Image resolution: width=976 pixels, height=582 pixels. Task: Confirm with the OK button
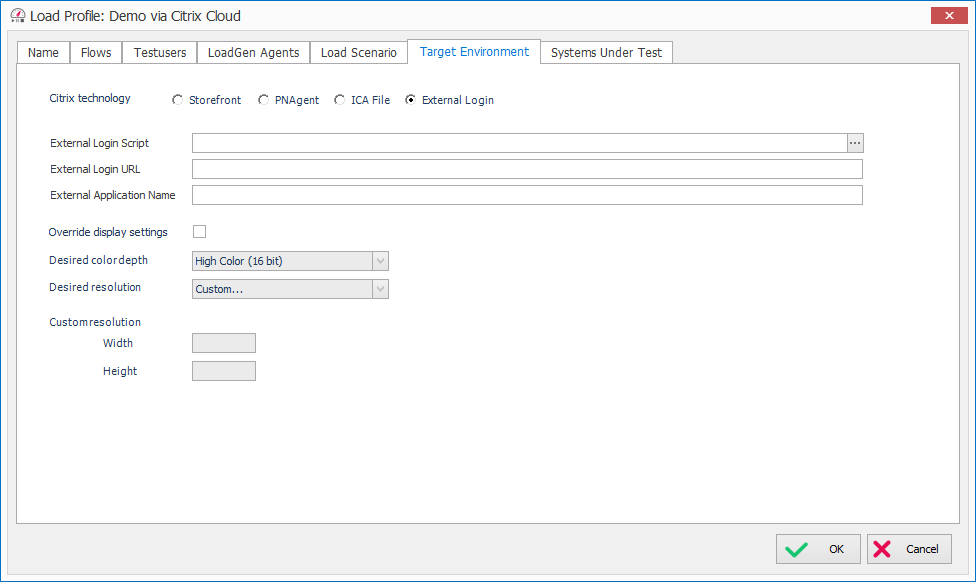point(818,549)
